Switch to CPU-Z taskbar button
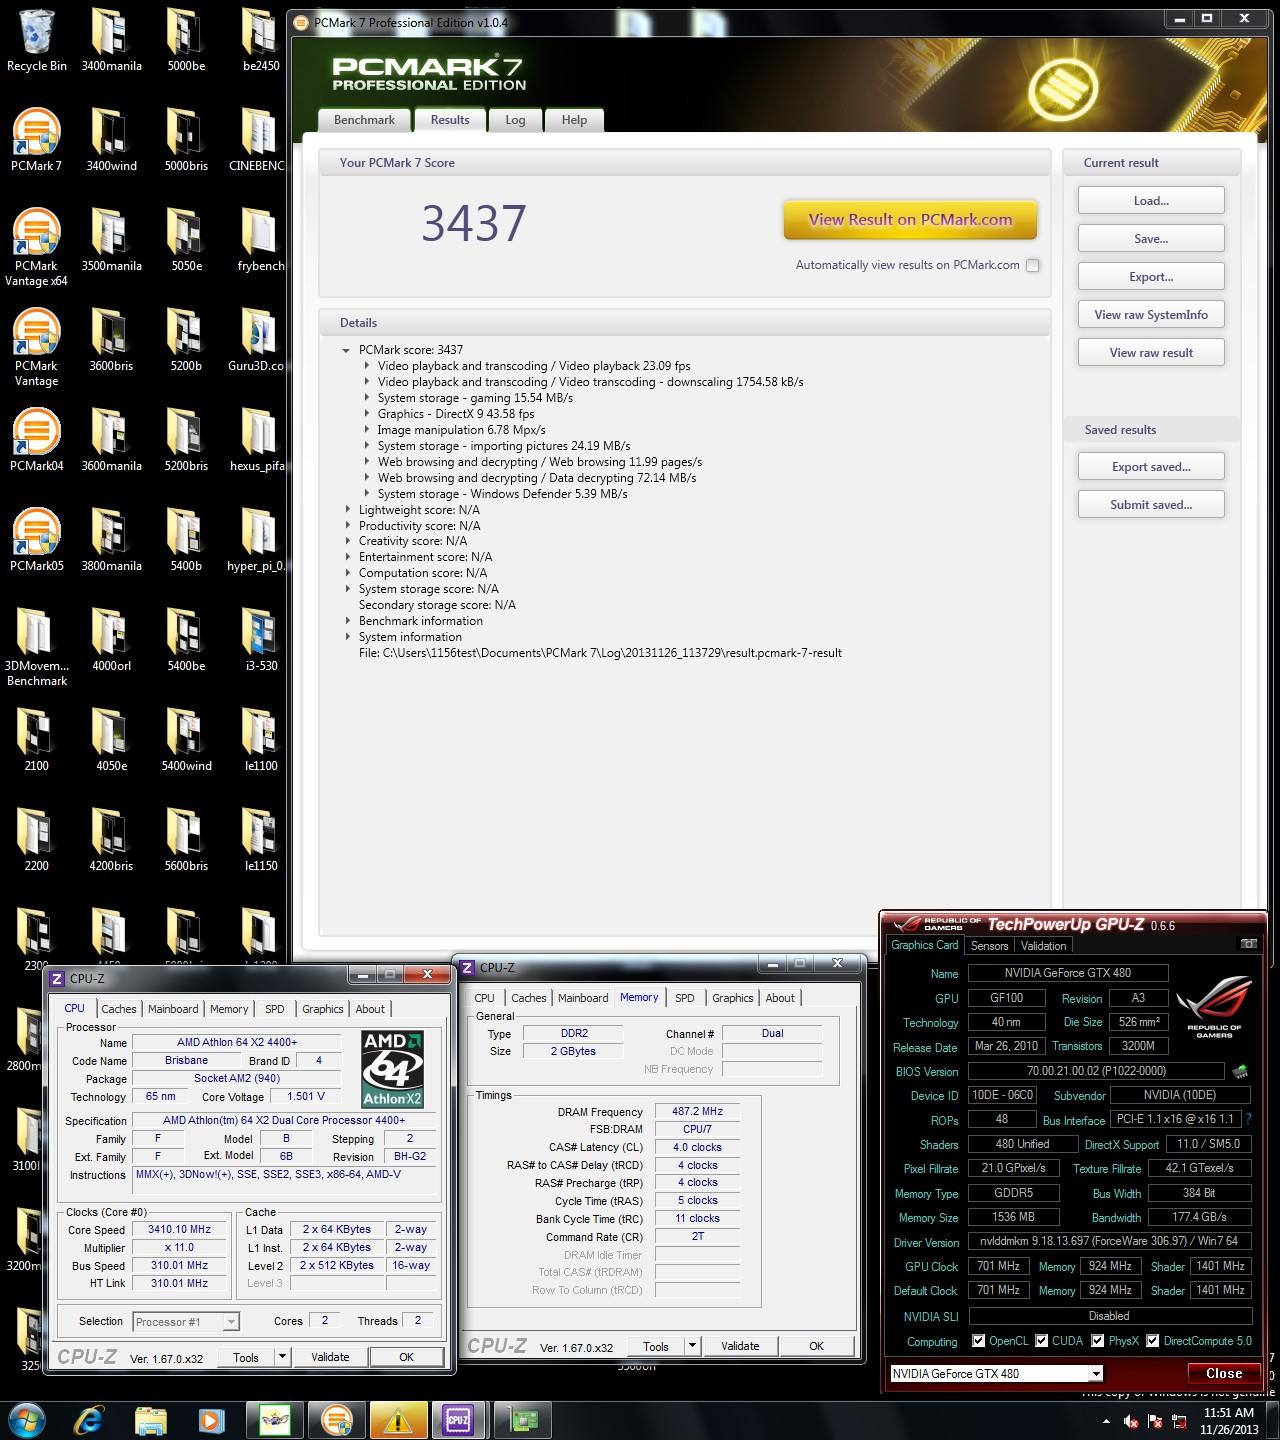The height and width of the screenshot is (1440, 1280). pyautogui.click(x=459, y=1420)
